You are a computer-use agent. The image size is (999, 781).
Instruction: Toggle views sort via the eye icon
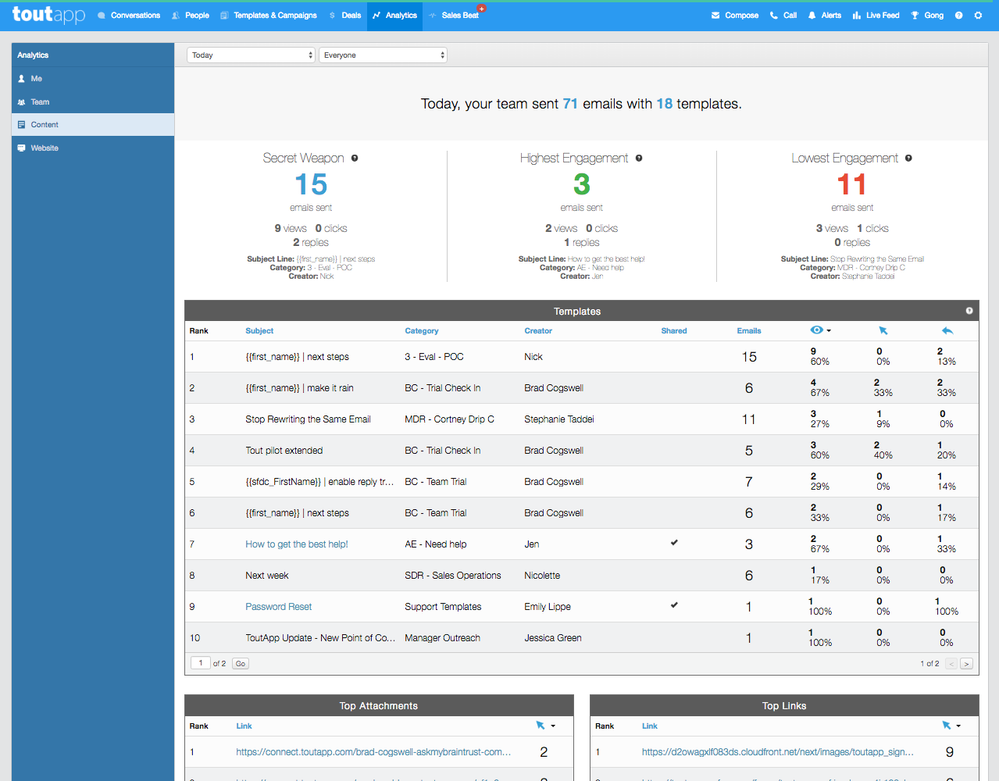pos(816,331)
